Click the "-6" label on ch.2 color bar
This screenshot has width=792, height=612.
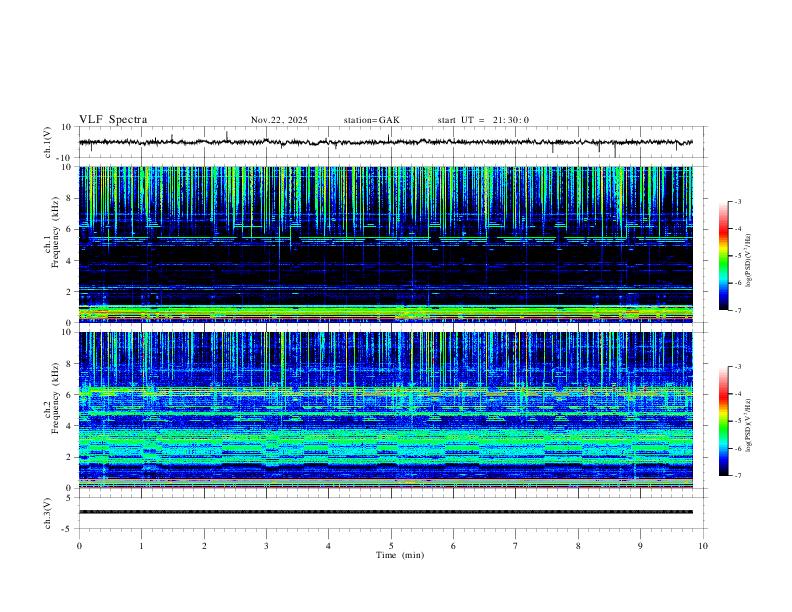coord(737,448)
